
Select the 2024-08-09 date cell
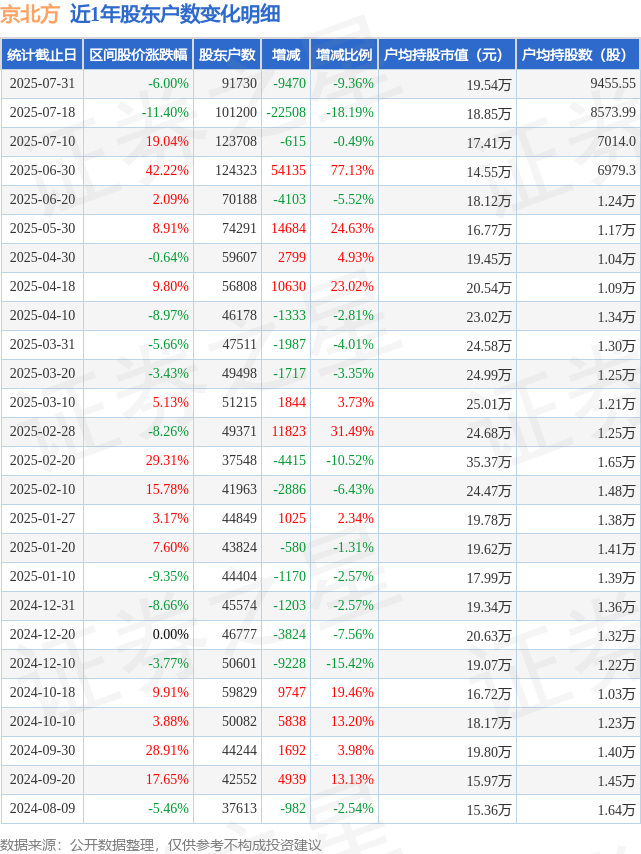tap(42, 808)
